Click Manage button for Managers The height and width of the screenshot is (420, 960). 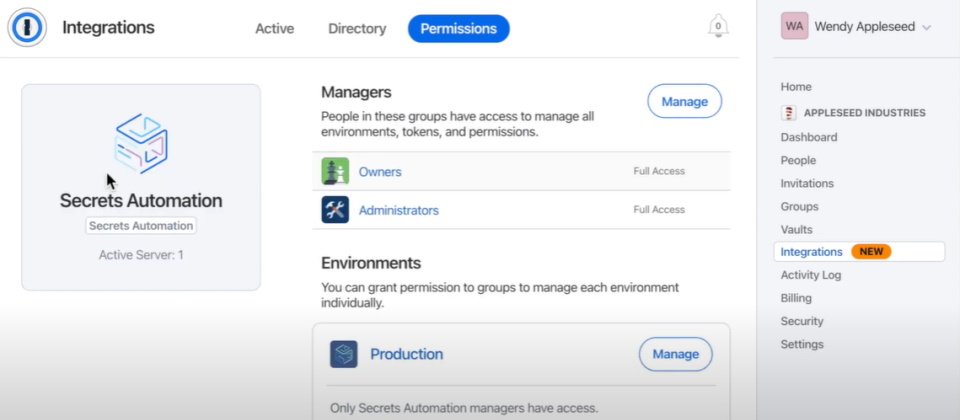(684, 102)
